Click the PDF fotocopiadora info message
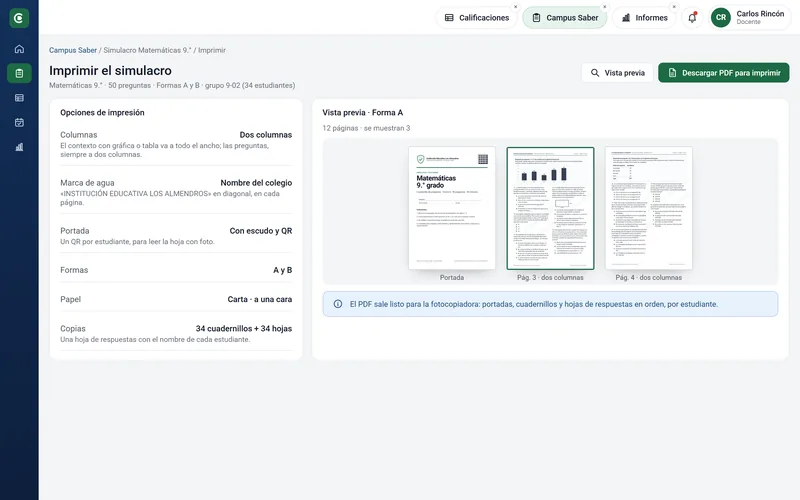 (x=534, y=304)
